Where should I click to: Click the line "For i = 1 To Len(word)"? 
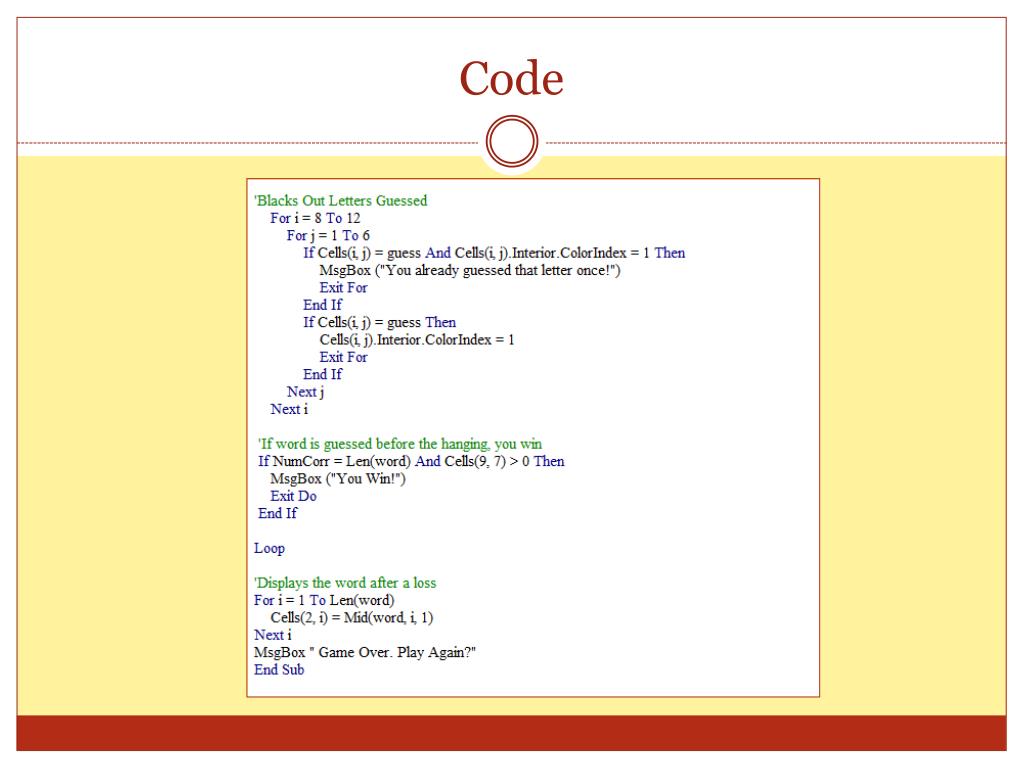tap(324, 600)
